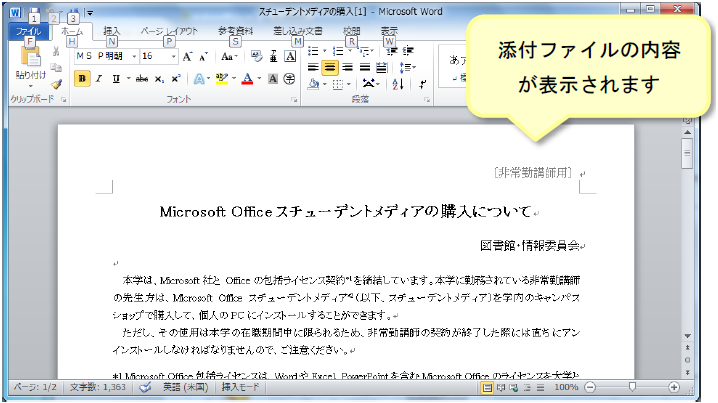
Task: Click the text highlight color yellow button
Action: click(x=222, y=79)
